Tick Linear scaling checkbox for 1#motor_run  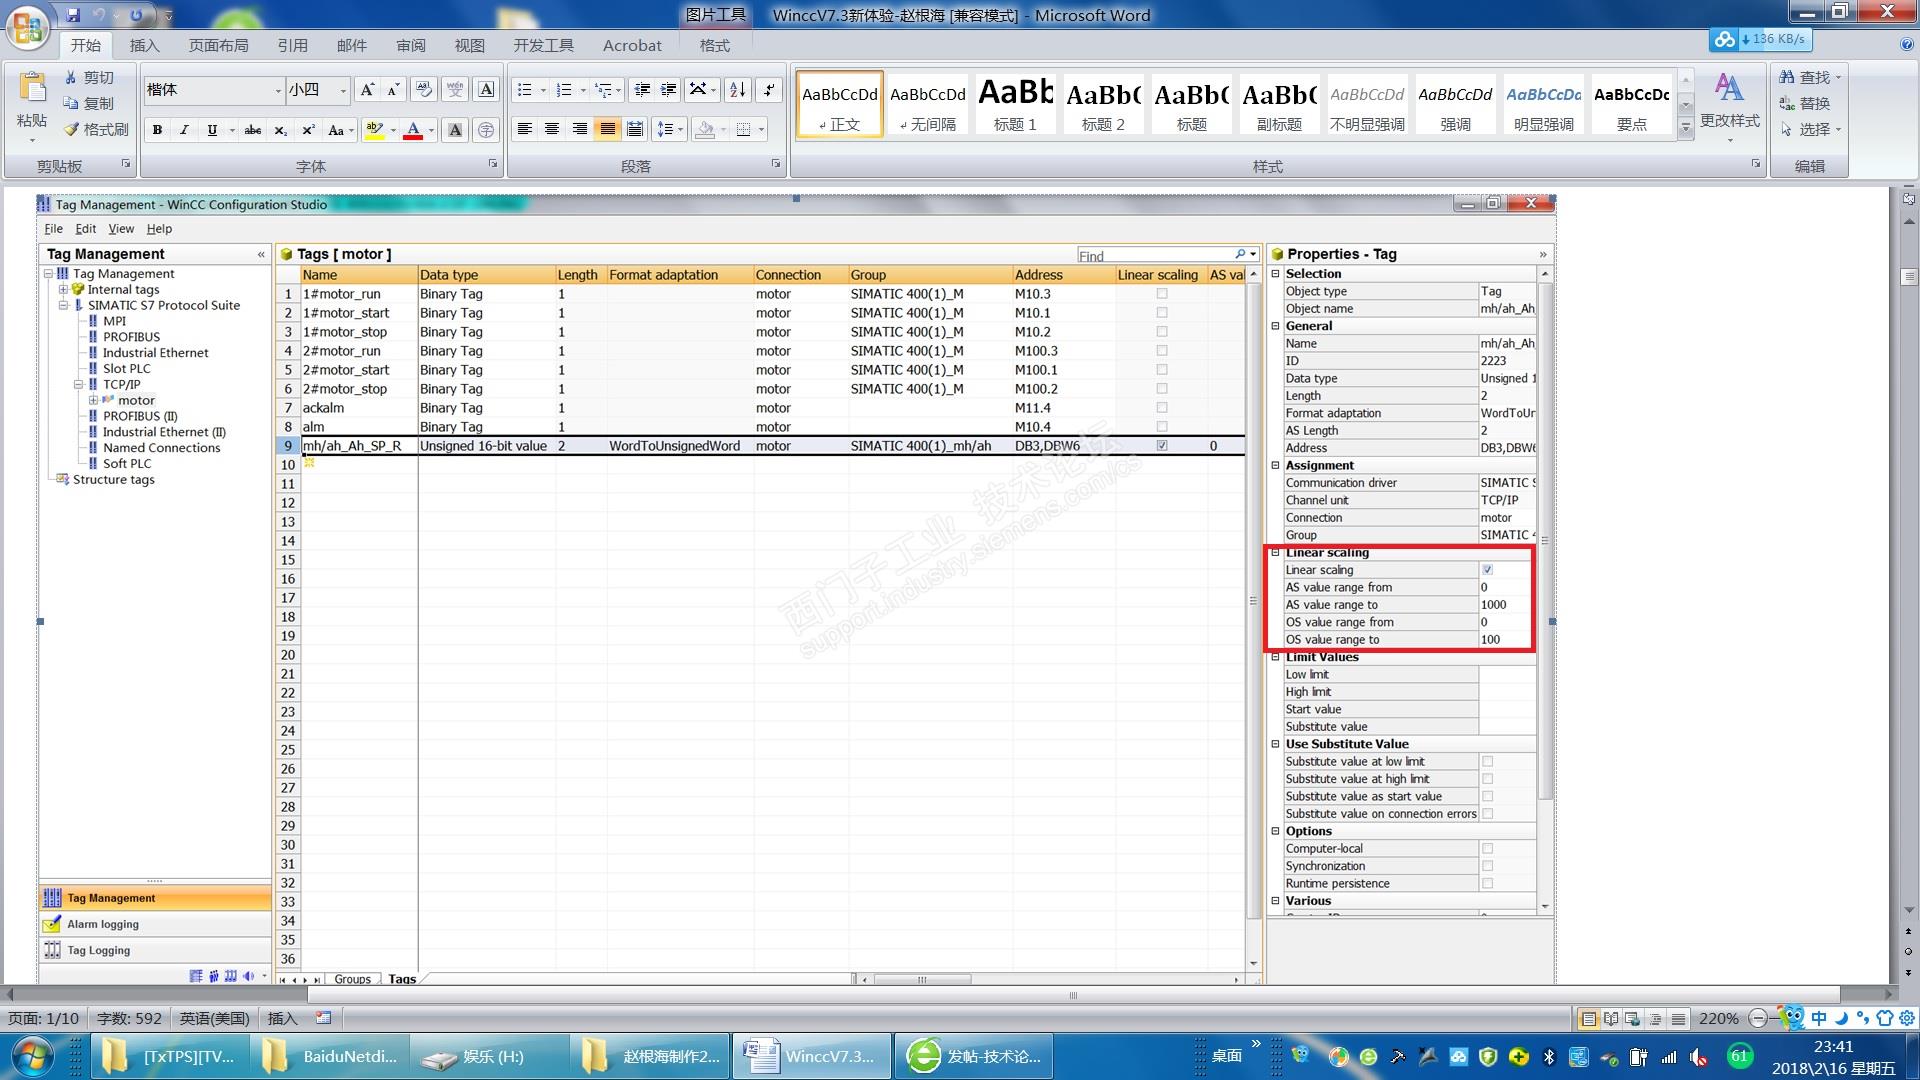[1161, 294]
